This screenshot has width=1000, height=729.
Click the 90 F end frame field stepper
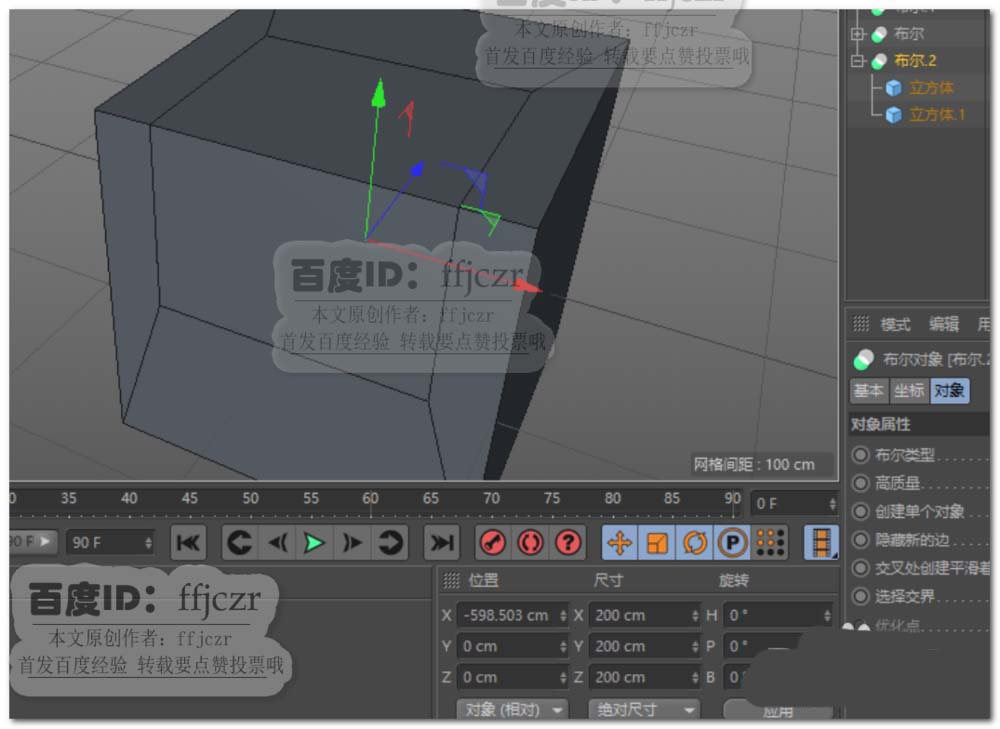(149, 543)
